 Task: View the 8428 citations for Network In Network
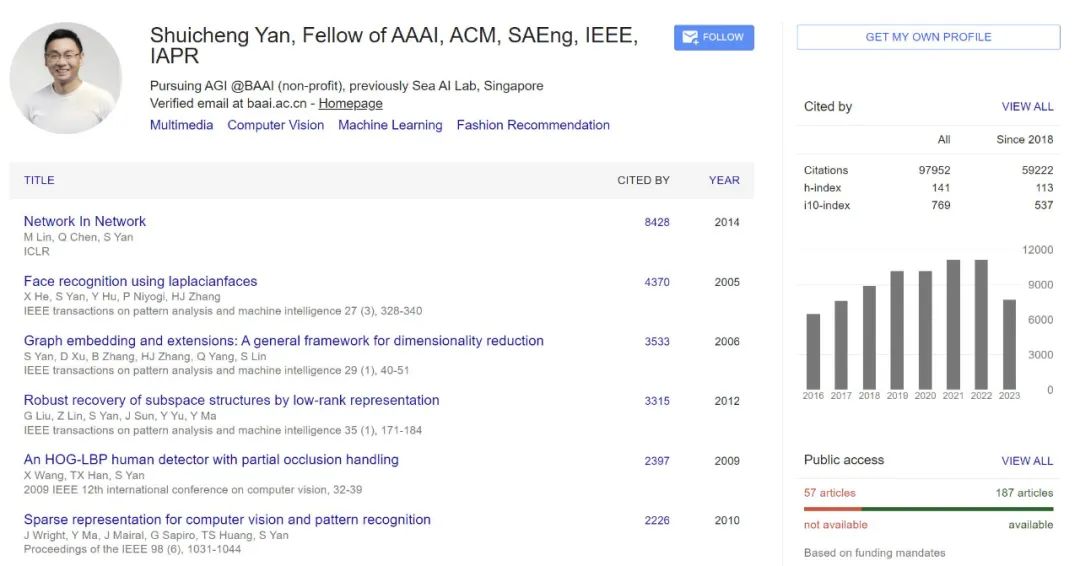657,222
